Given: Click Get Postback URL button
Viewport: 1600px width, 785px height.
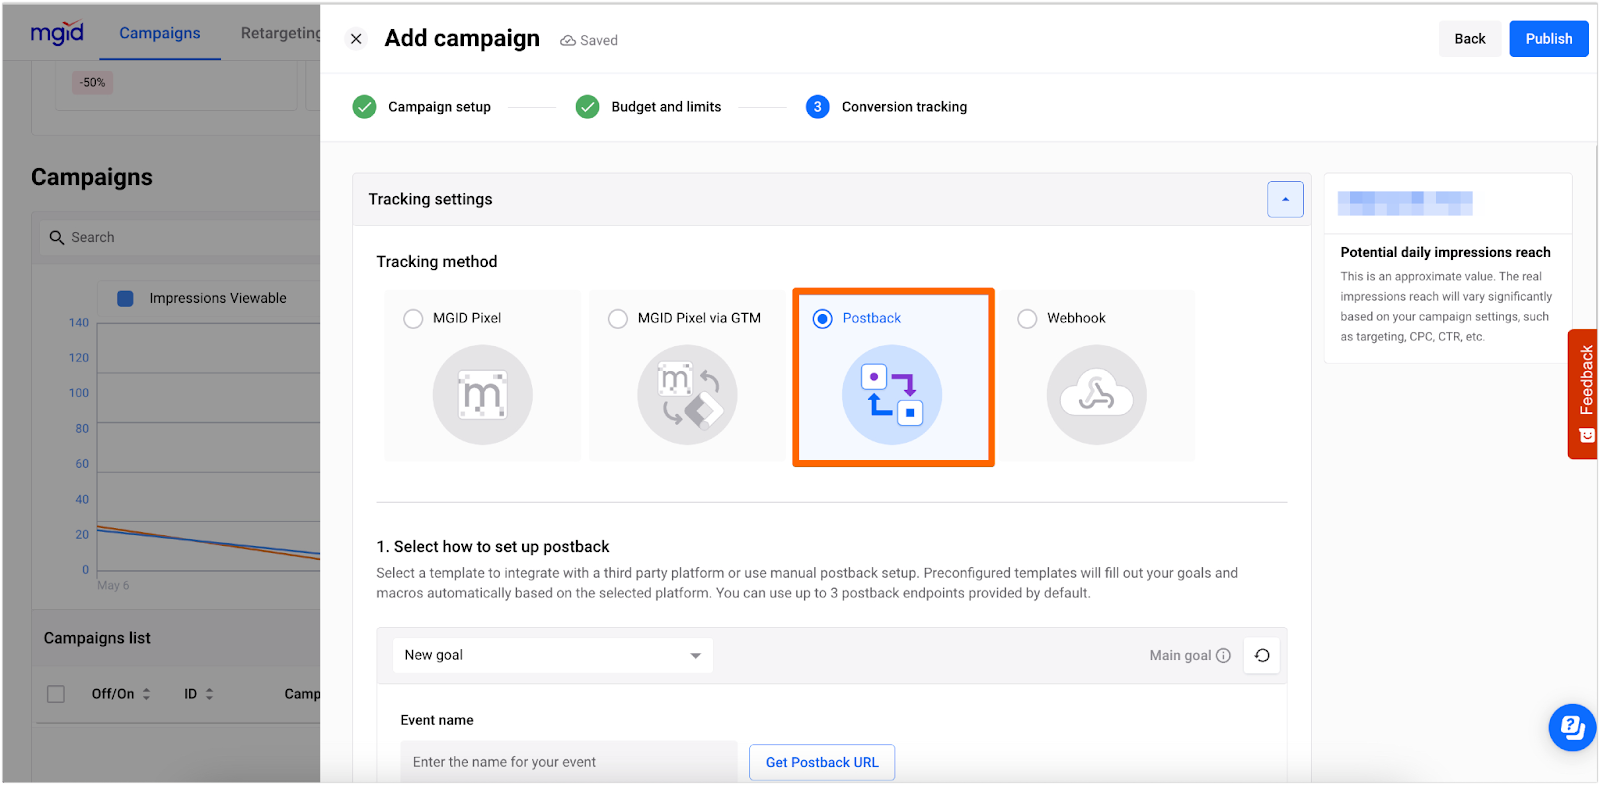Looking at the screenshot, I should coord(822,762).
